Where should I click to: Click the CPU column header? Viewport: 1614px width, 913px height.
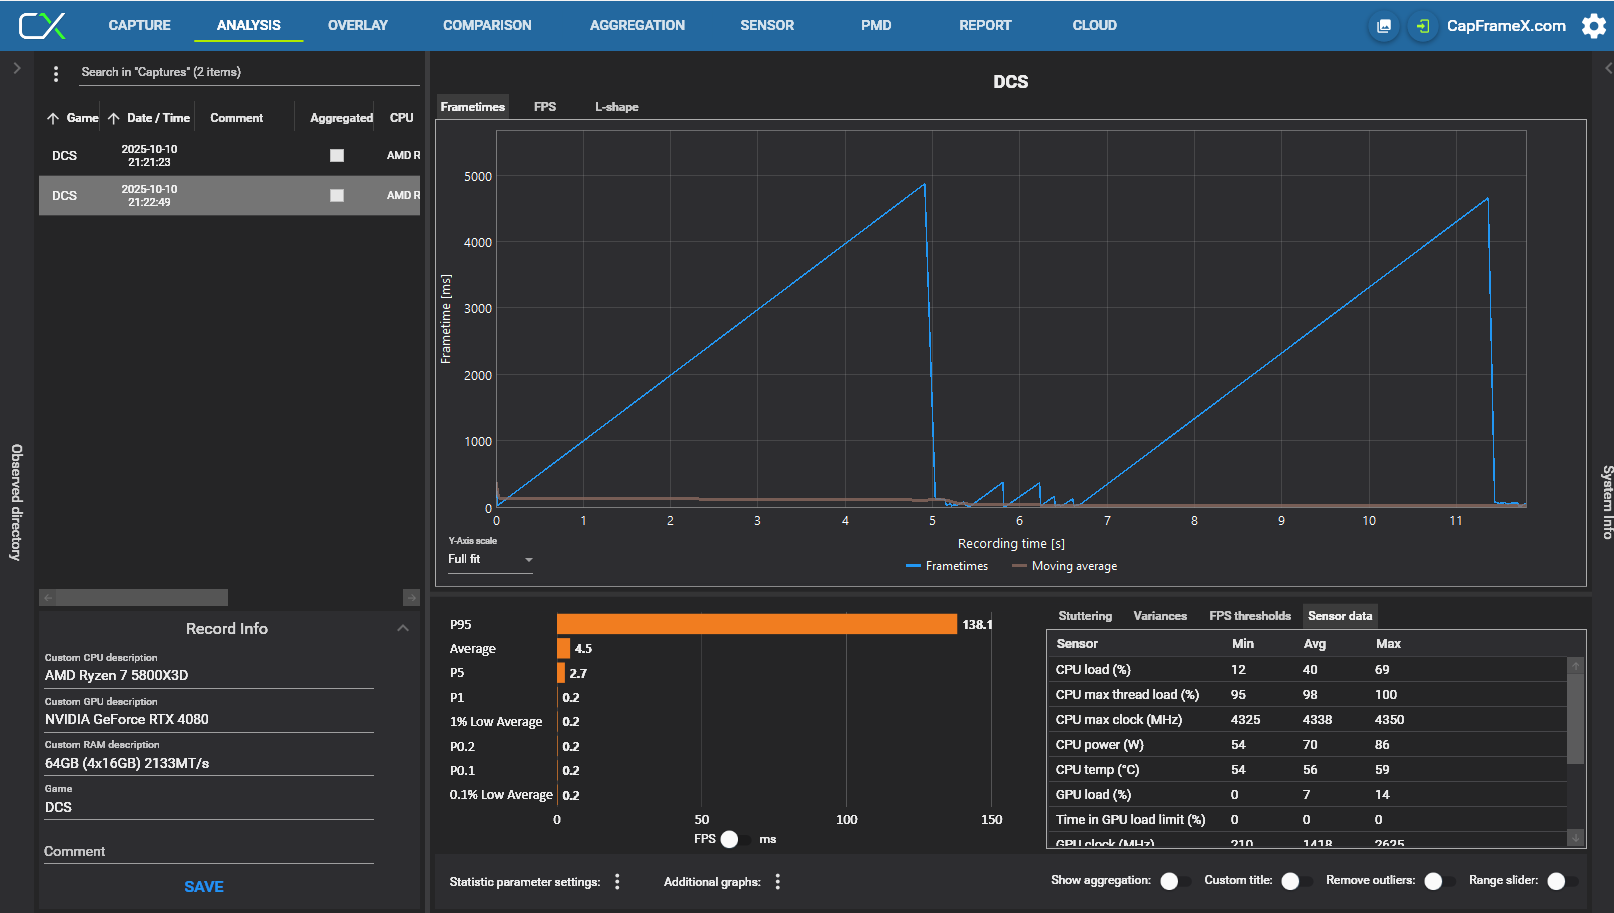click(x=401, y=118)
